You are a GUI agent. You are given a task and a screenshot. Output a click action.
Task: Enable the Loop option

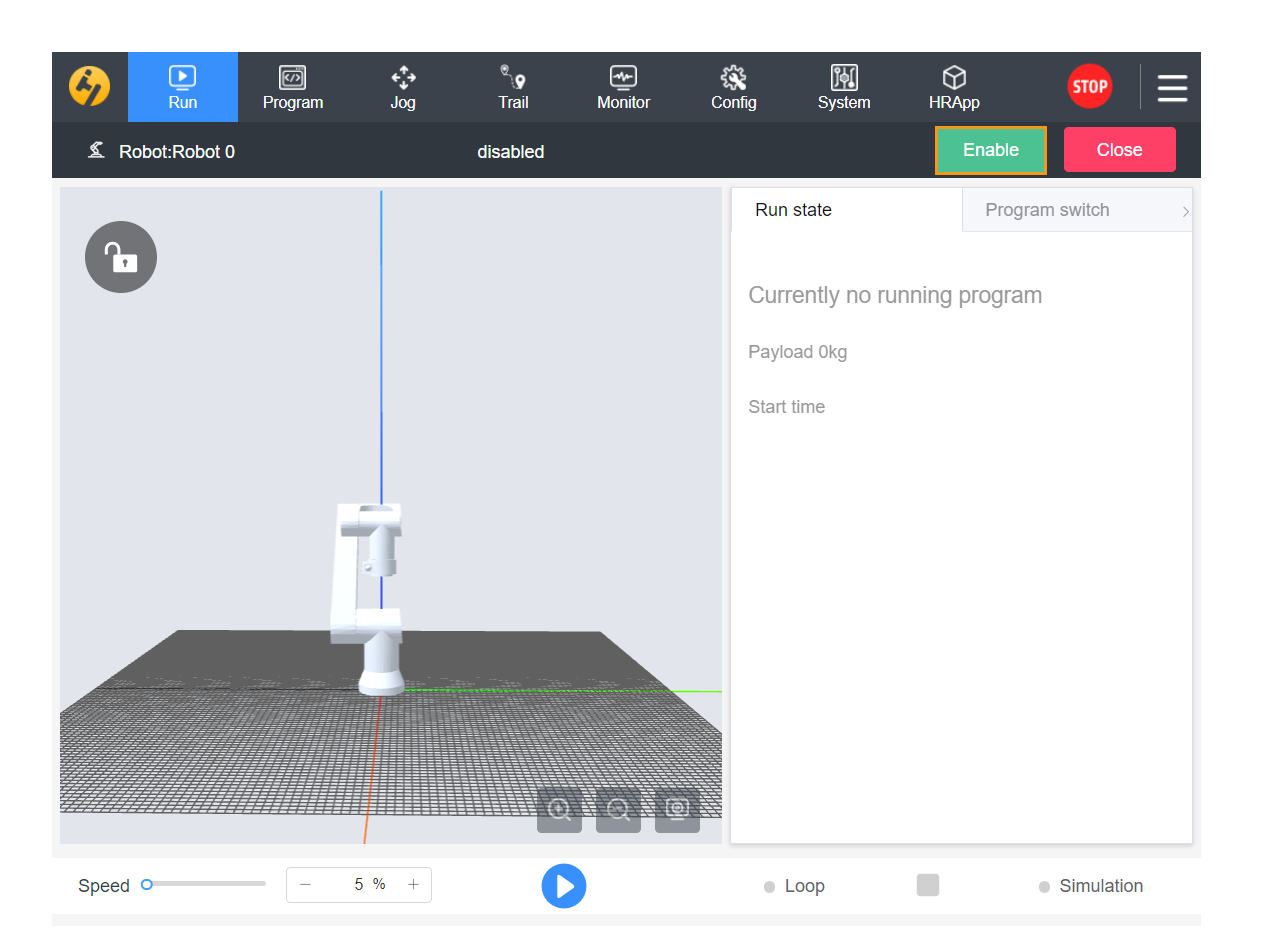[770, 887]
